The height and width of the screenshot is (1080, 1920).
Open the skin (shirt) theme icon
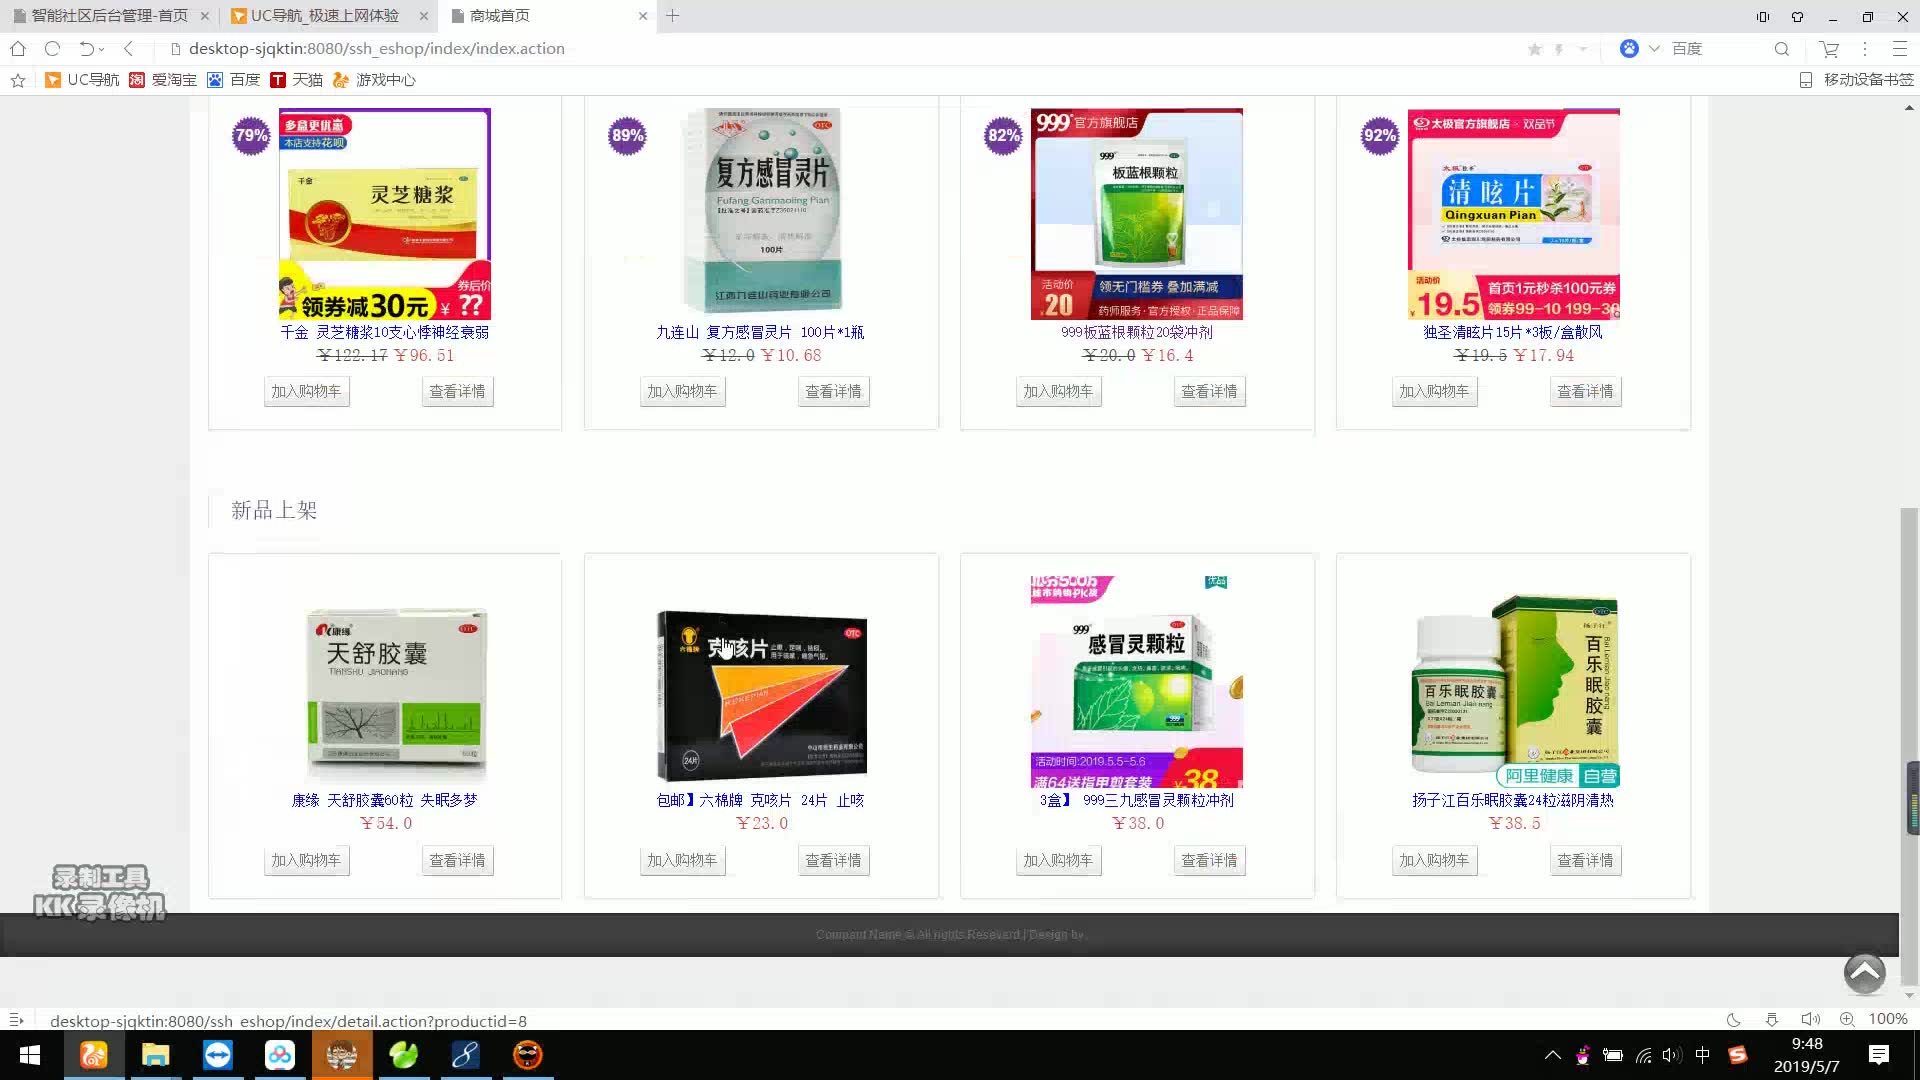click(1797, 16)
